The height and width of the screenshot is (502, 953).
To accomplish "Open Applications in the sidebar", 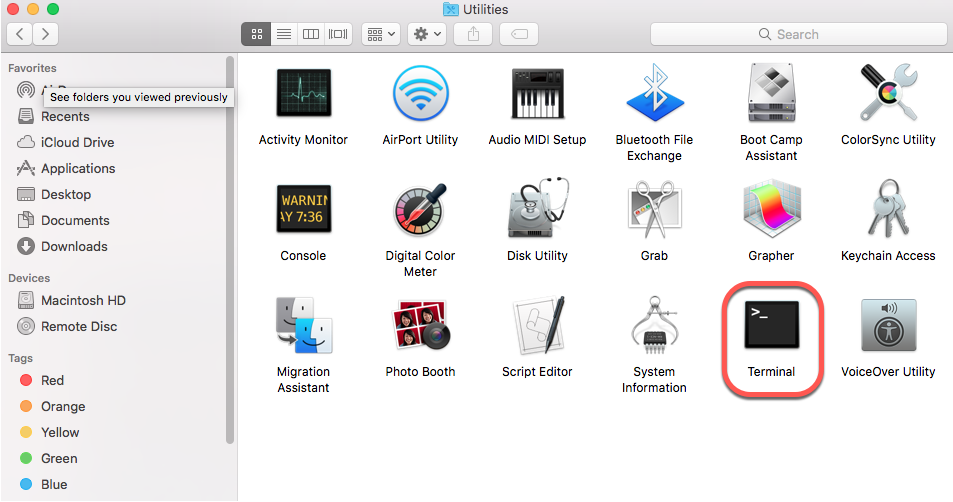I will (x=66, y=168).
